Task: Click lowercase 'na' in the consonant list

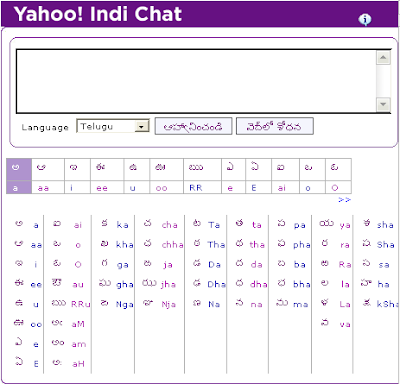Action: [256, 304]
